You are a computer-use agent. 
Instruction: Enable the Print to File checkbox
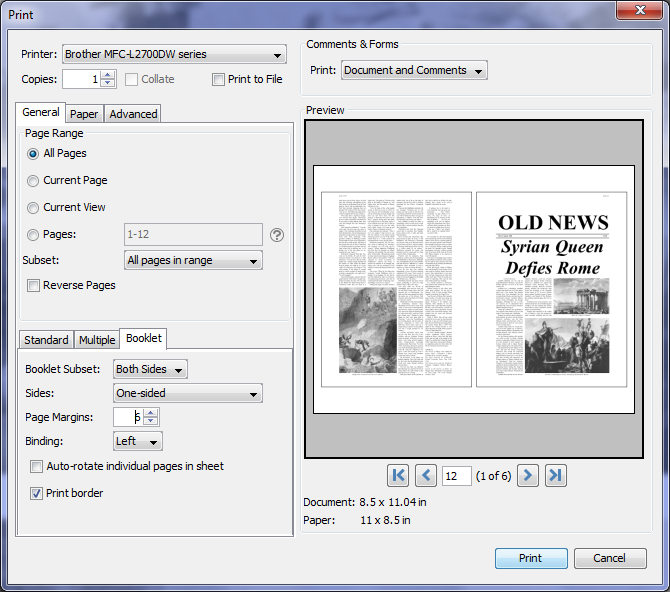218,80
